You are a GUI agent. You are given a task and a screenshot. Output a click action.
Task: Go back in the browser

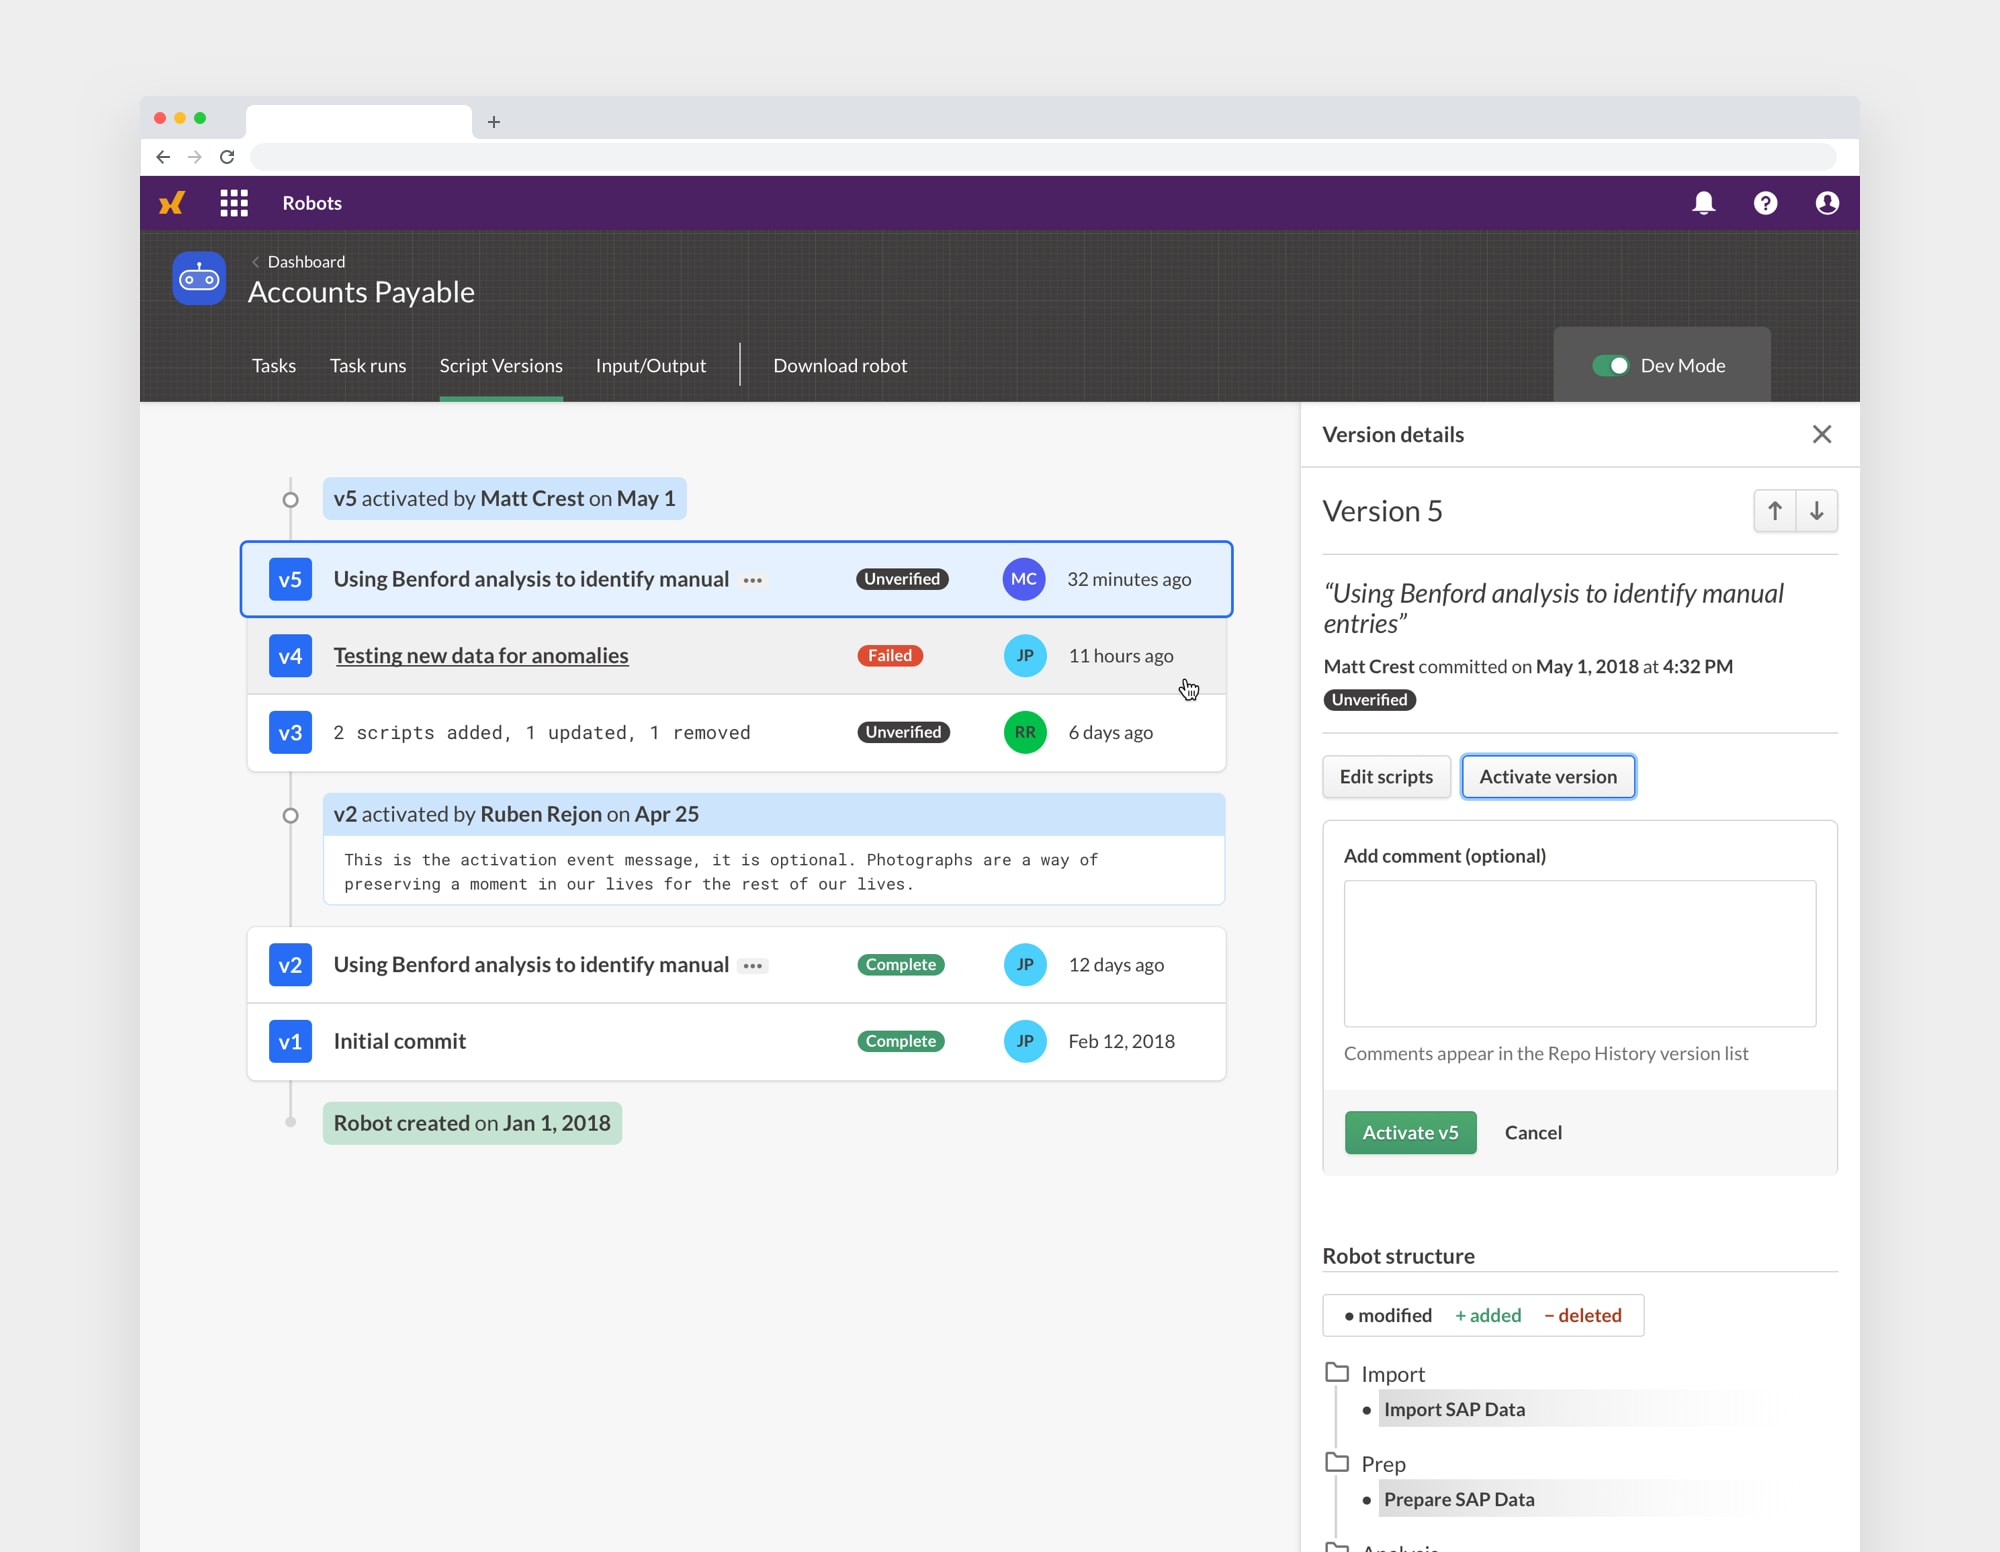163,157
